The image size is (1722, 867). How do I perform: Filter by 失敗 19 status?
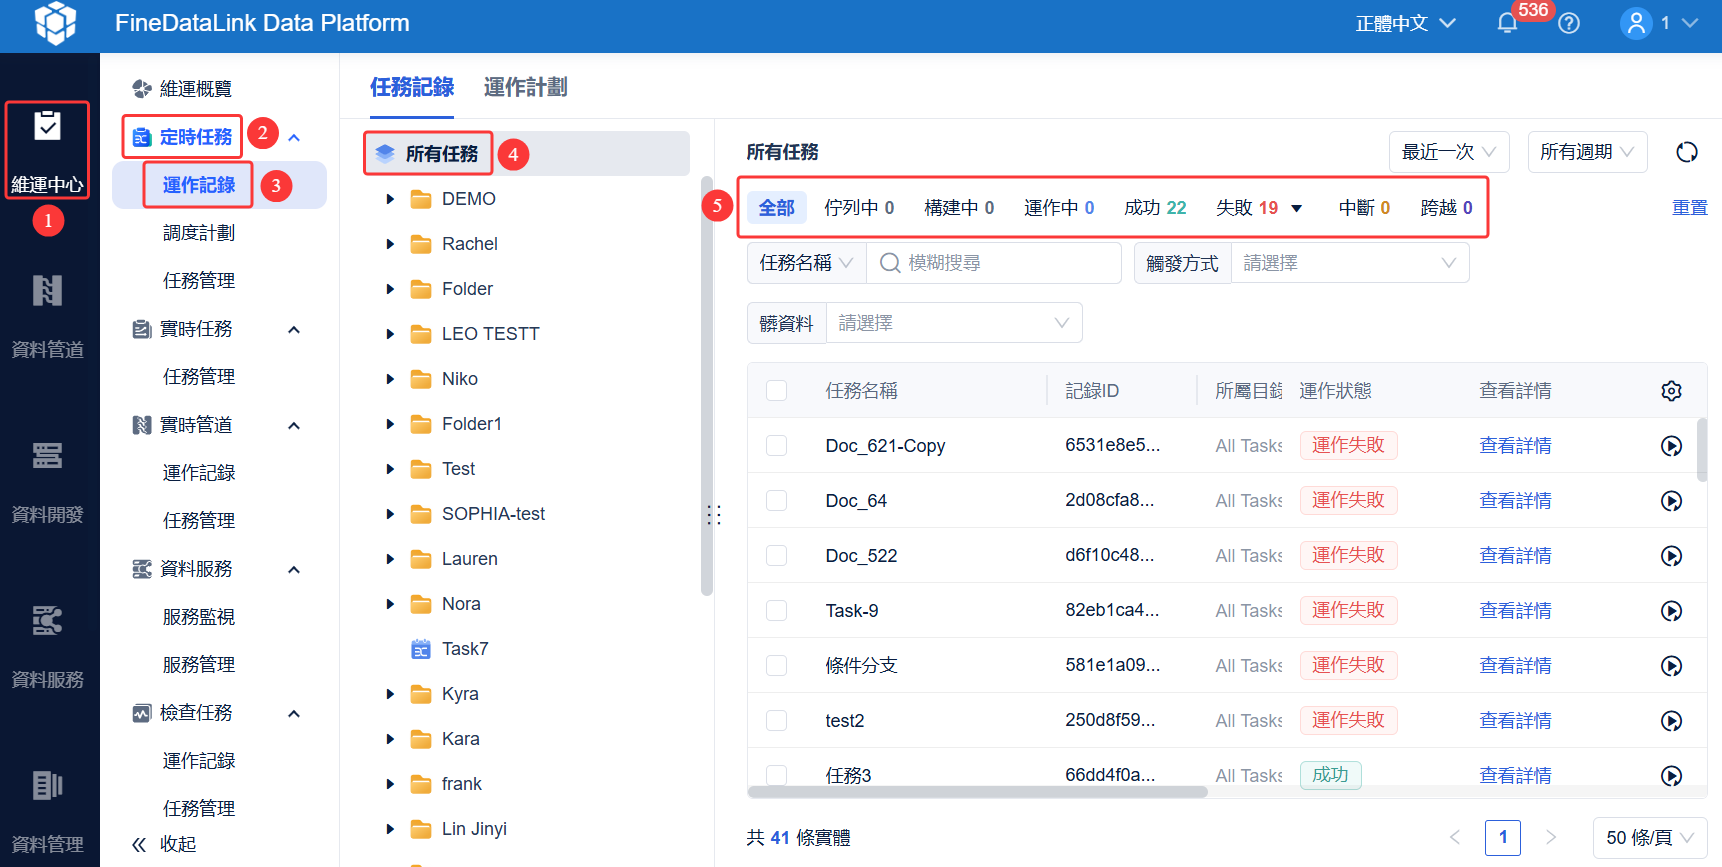(1247, 208)
